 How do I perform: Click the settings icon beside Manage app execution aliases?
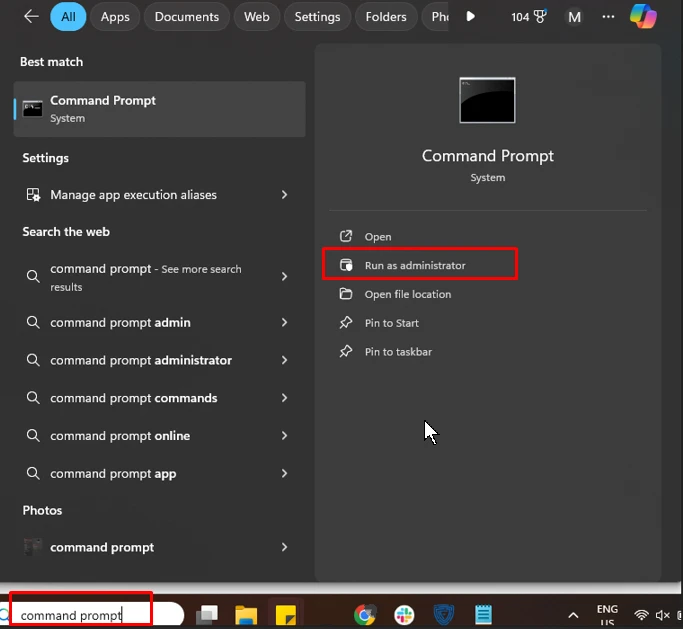[33, 195]
